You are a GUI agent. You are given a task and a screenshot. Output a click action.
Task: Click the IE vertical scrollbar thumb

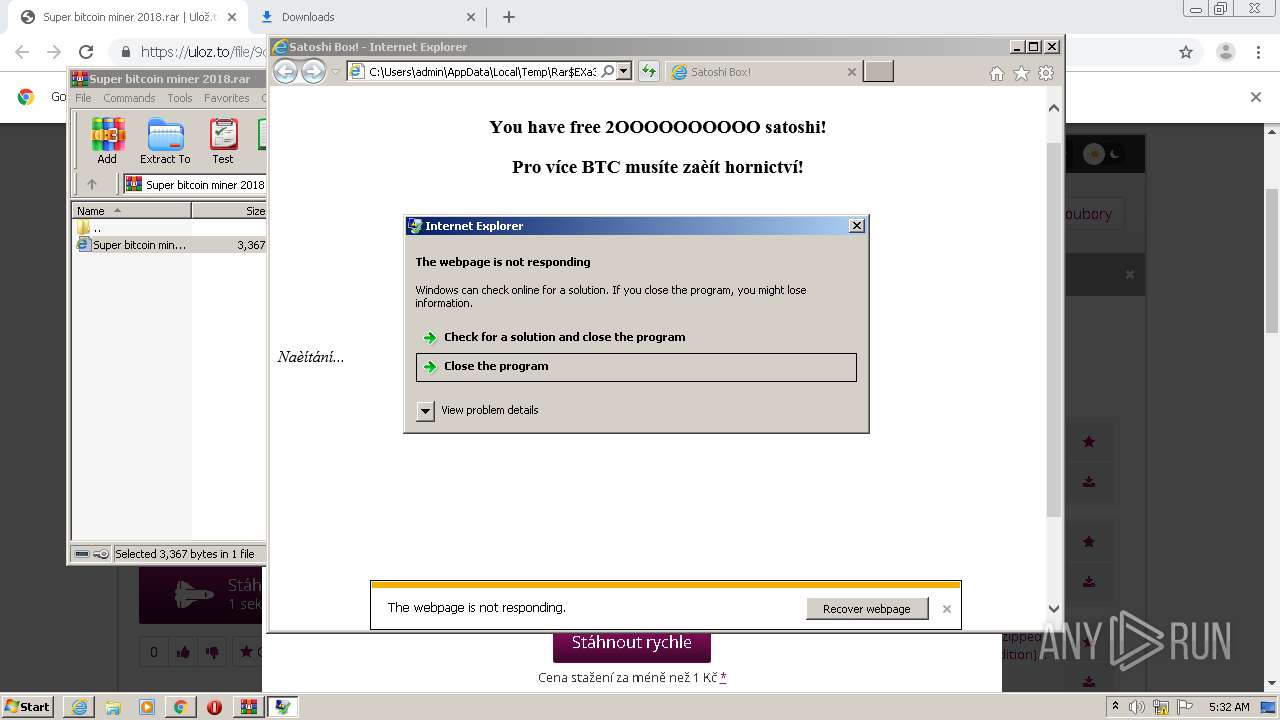pos(1054,330)
